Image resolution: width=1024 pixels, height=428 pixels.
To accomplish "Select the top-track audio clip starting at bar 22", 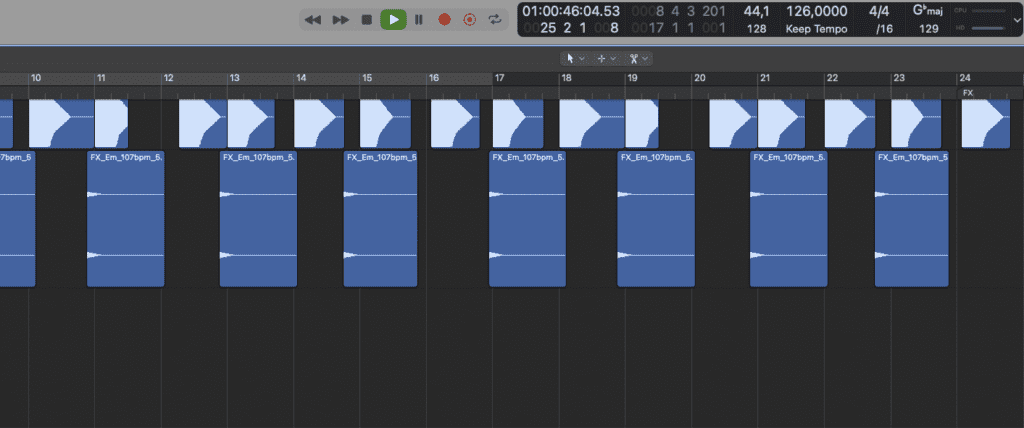I will [850, 123].
